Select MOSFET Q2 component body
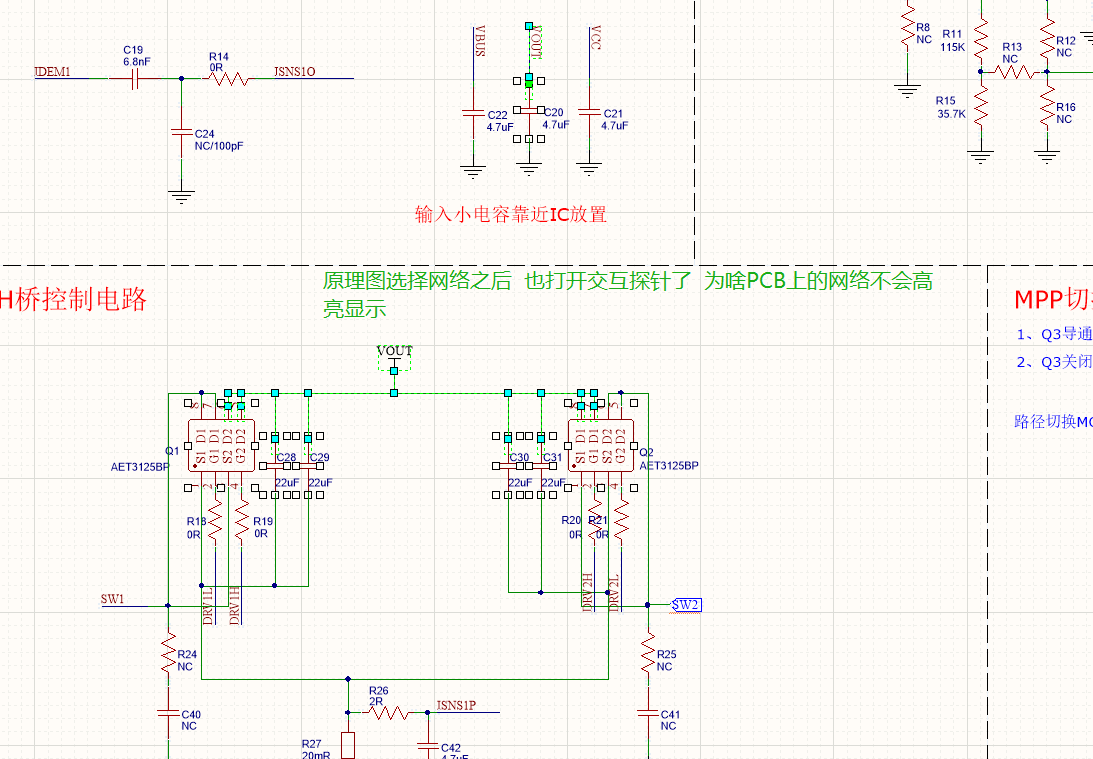 (x=601, y=445)
